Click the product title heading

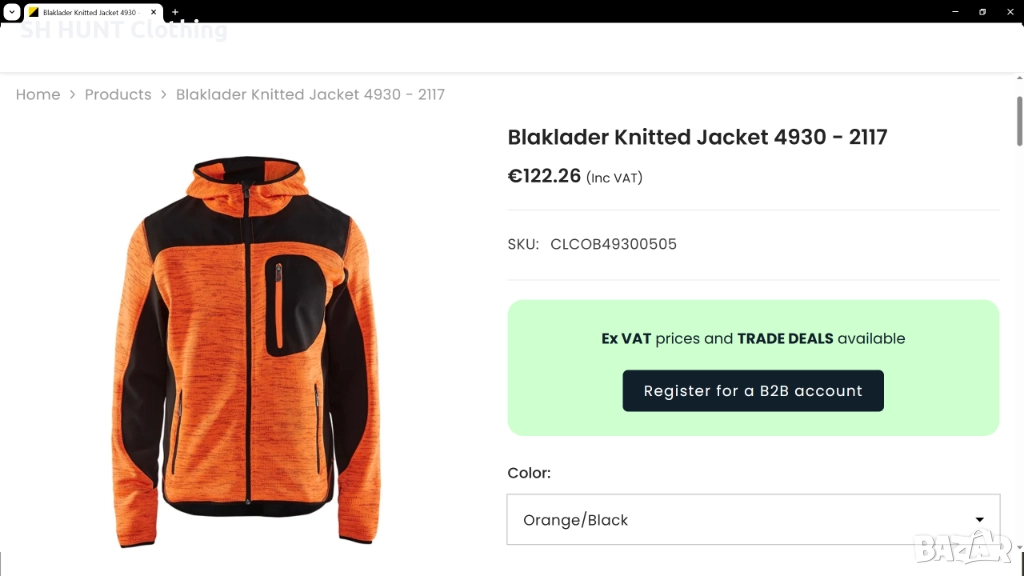[x=697, y=137]
